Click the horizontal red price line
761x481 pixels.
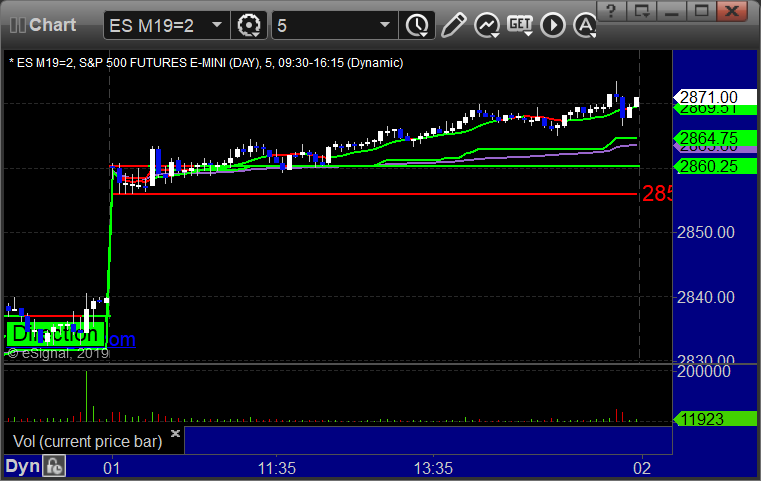(374, 194)
